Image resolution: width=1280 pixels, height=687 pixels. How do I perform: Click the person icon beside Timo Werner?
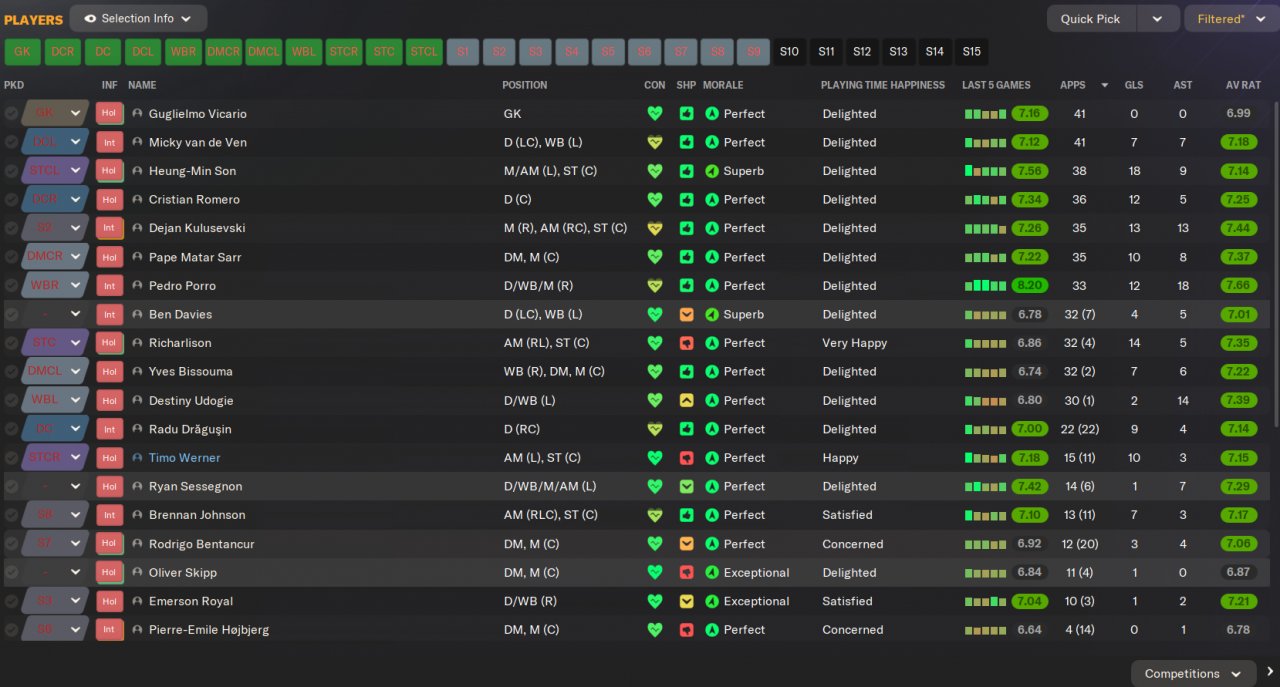pyautogui.click(x=137, y=458)
